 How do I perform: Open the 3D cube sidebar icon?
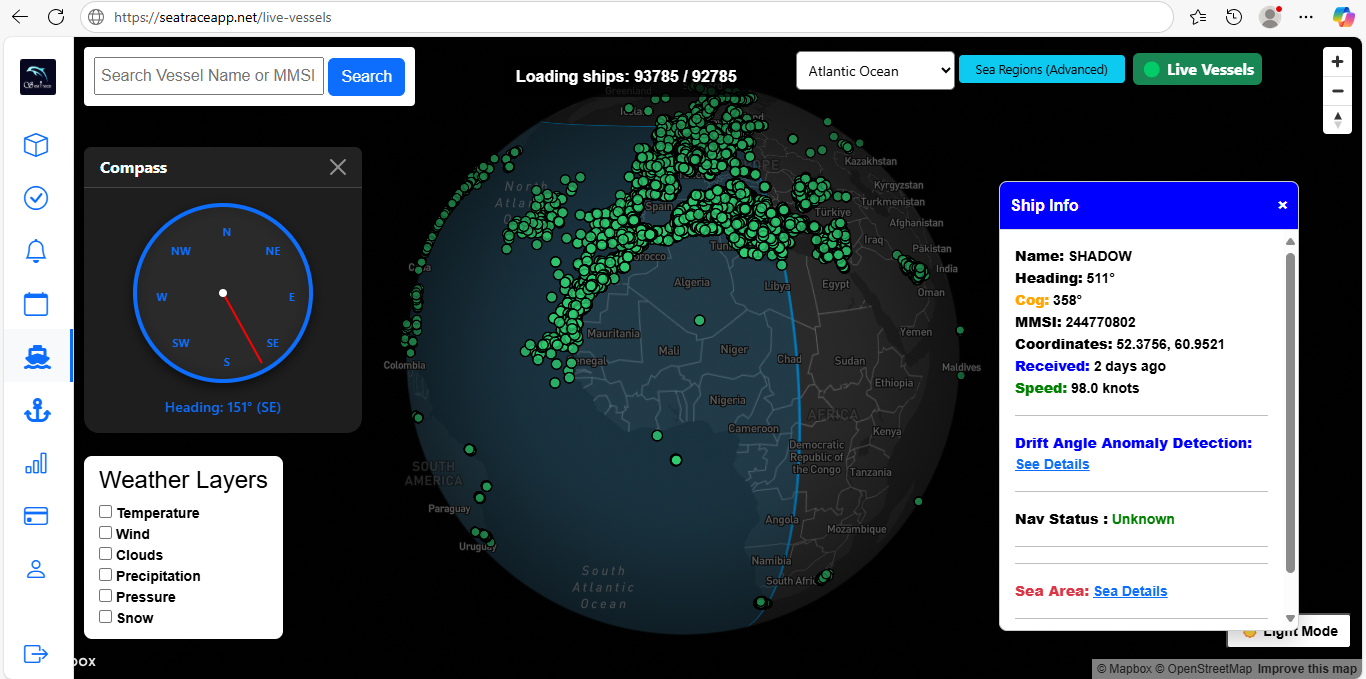click(x=36, y=145)
